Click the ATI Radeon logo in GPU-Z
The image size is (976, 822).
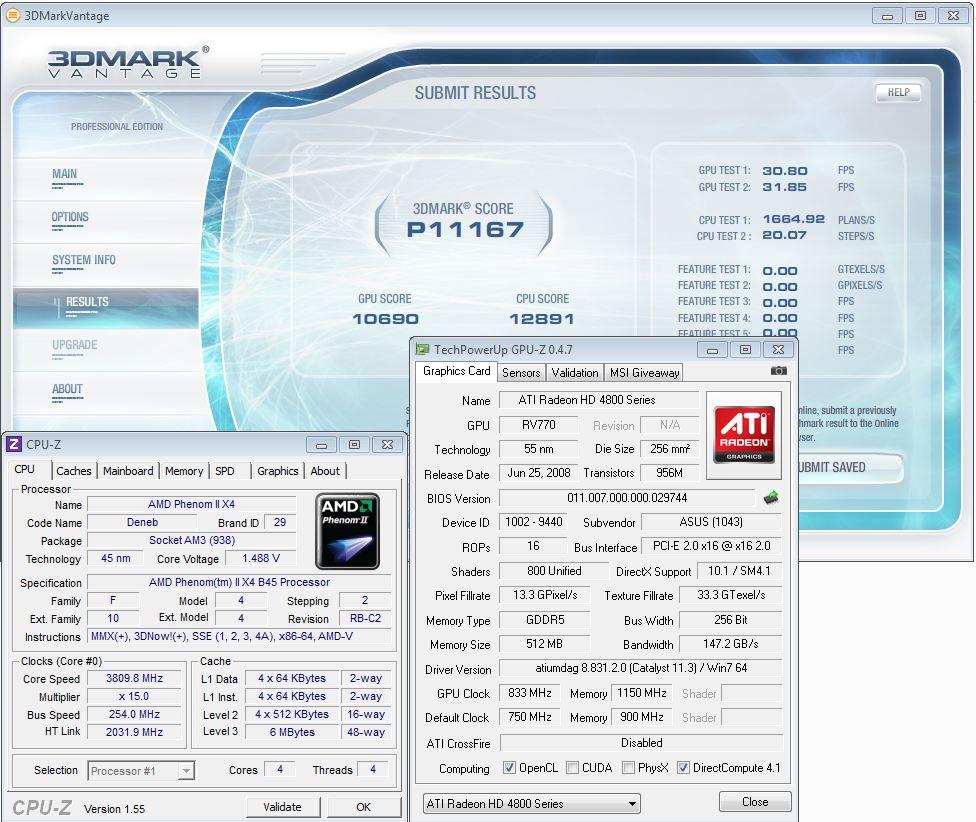coord(744,434)
